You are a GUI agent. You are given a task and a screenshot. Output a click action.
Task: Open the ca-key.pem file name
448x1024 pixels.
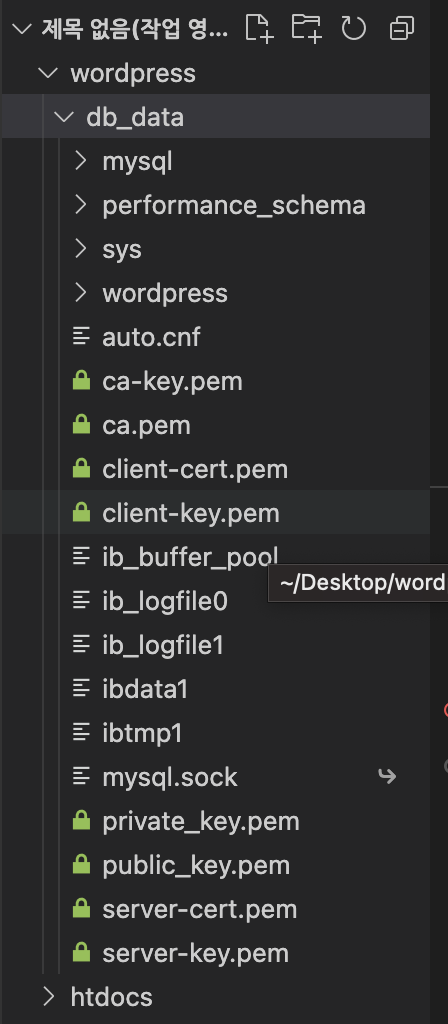click(172, 381)
